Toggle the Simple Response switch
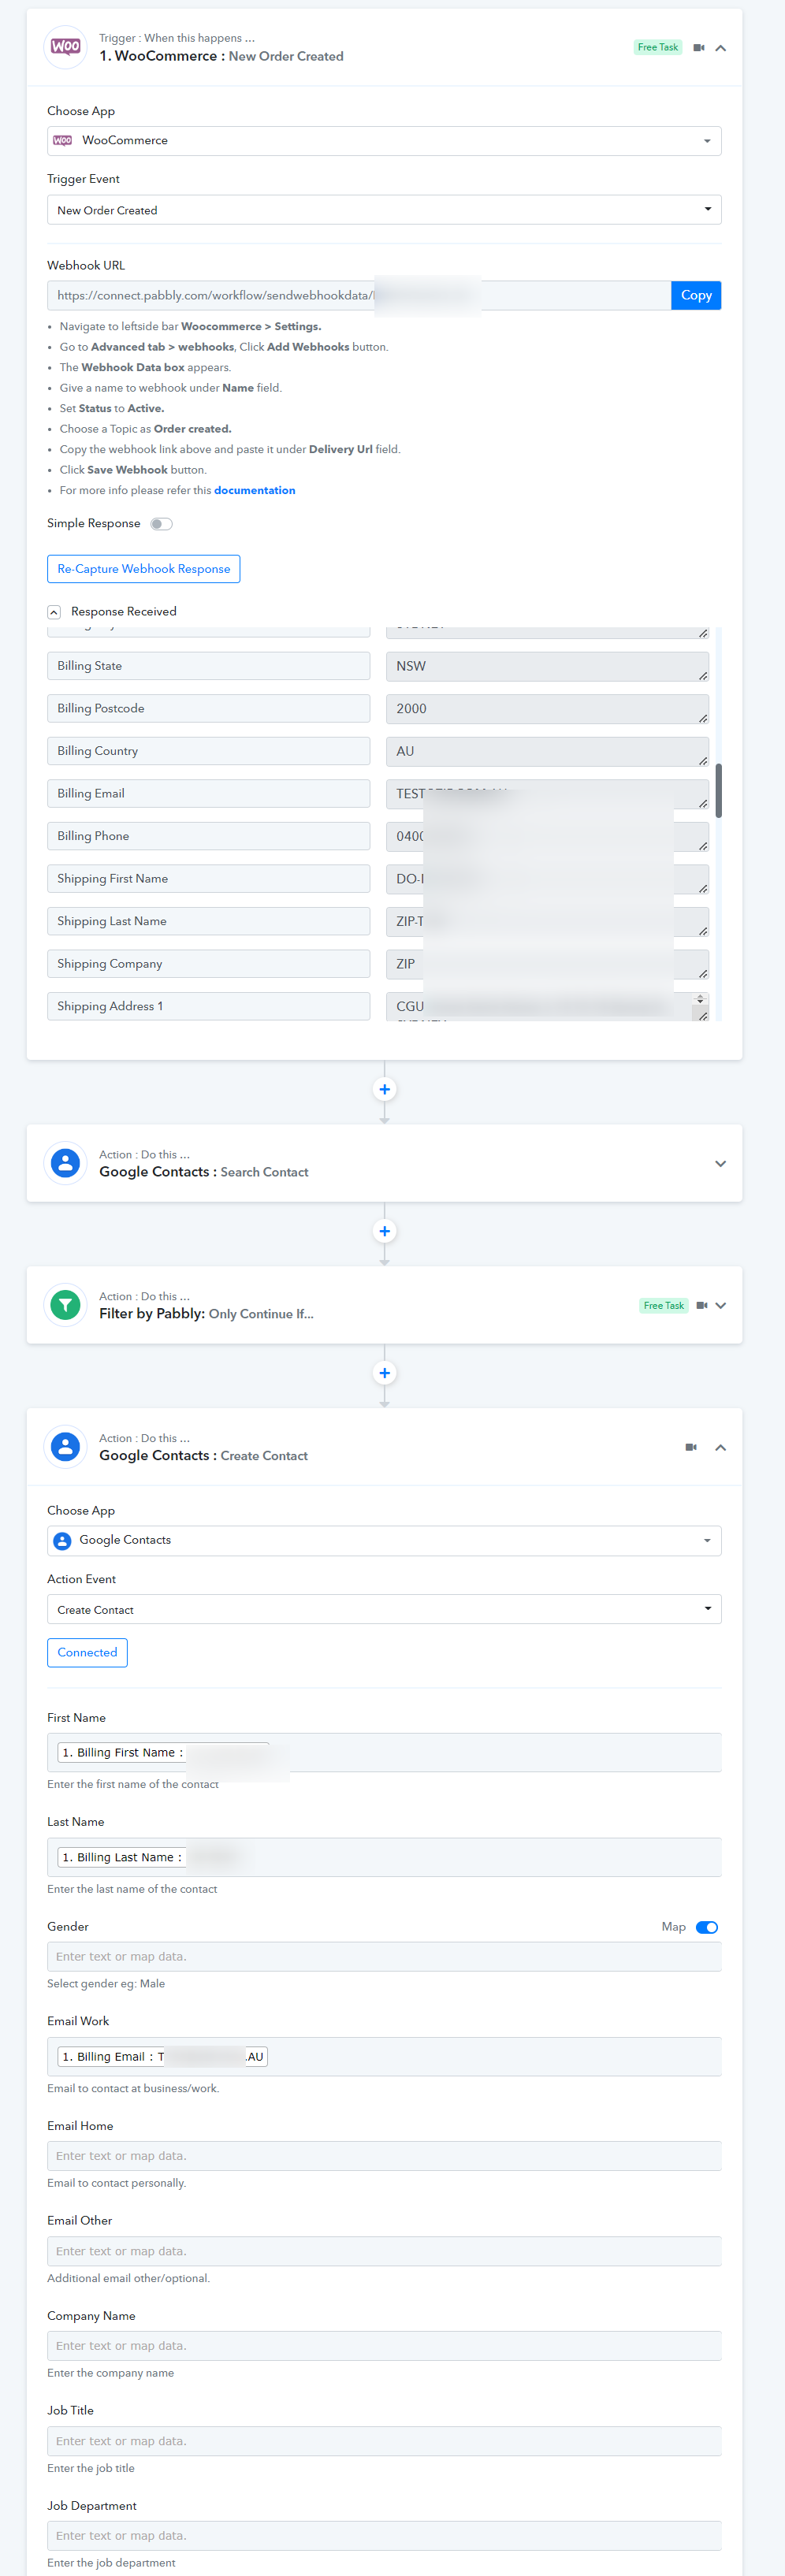 click(161, 524)
